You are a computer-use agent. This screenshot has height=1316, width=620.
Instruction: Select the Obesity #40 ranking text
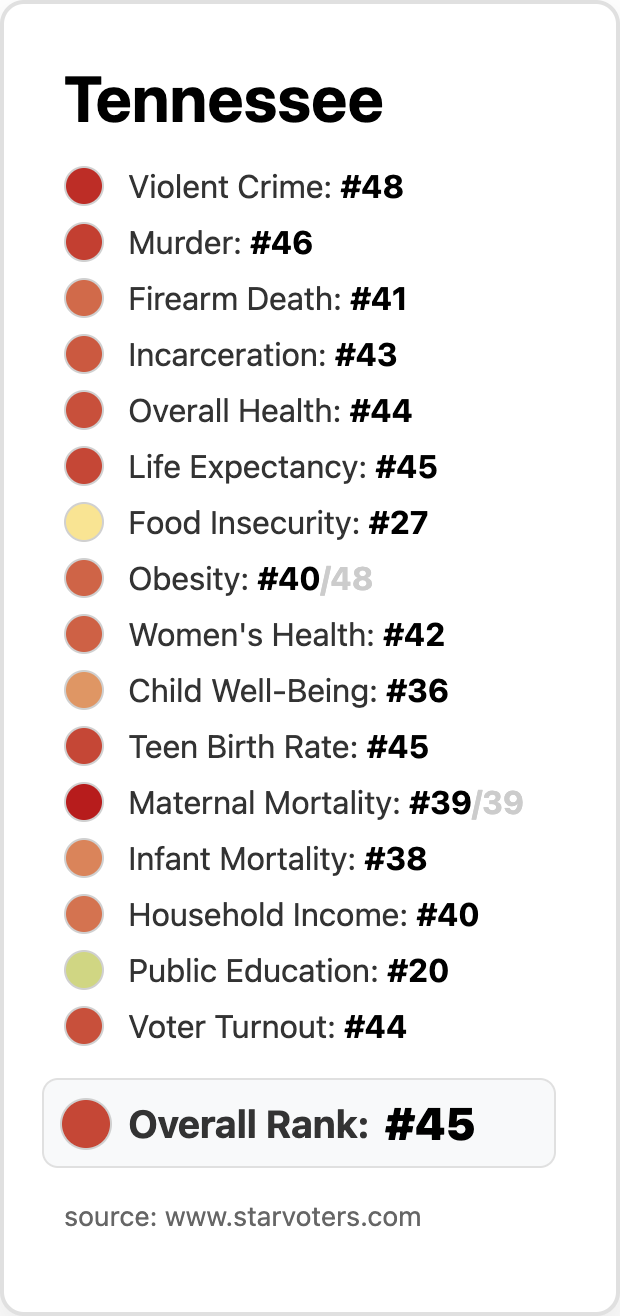coord(224,579)
